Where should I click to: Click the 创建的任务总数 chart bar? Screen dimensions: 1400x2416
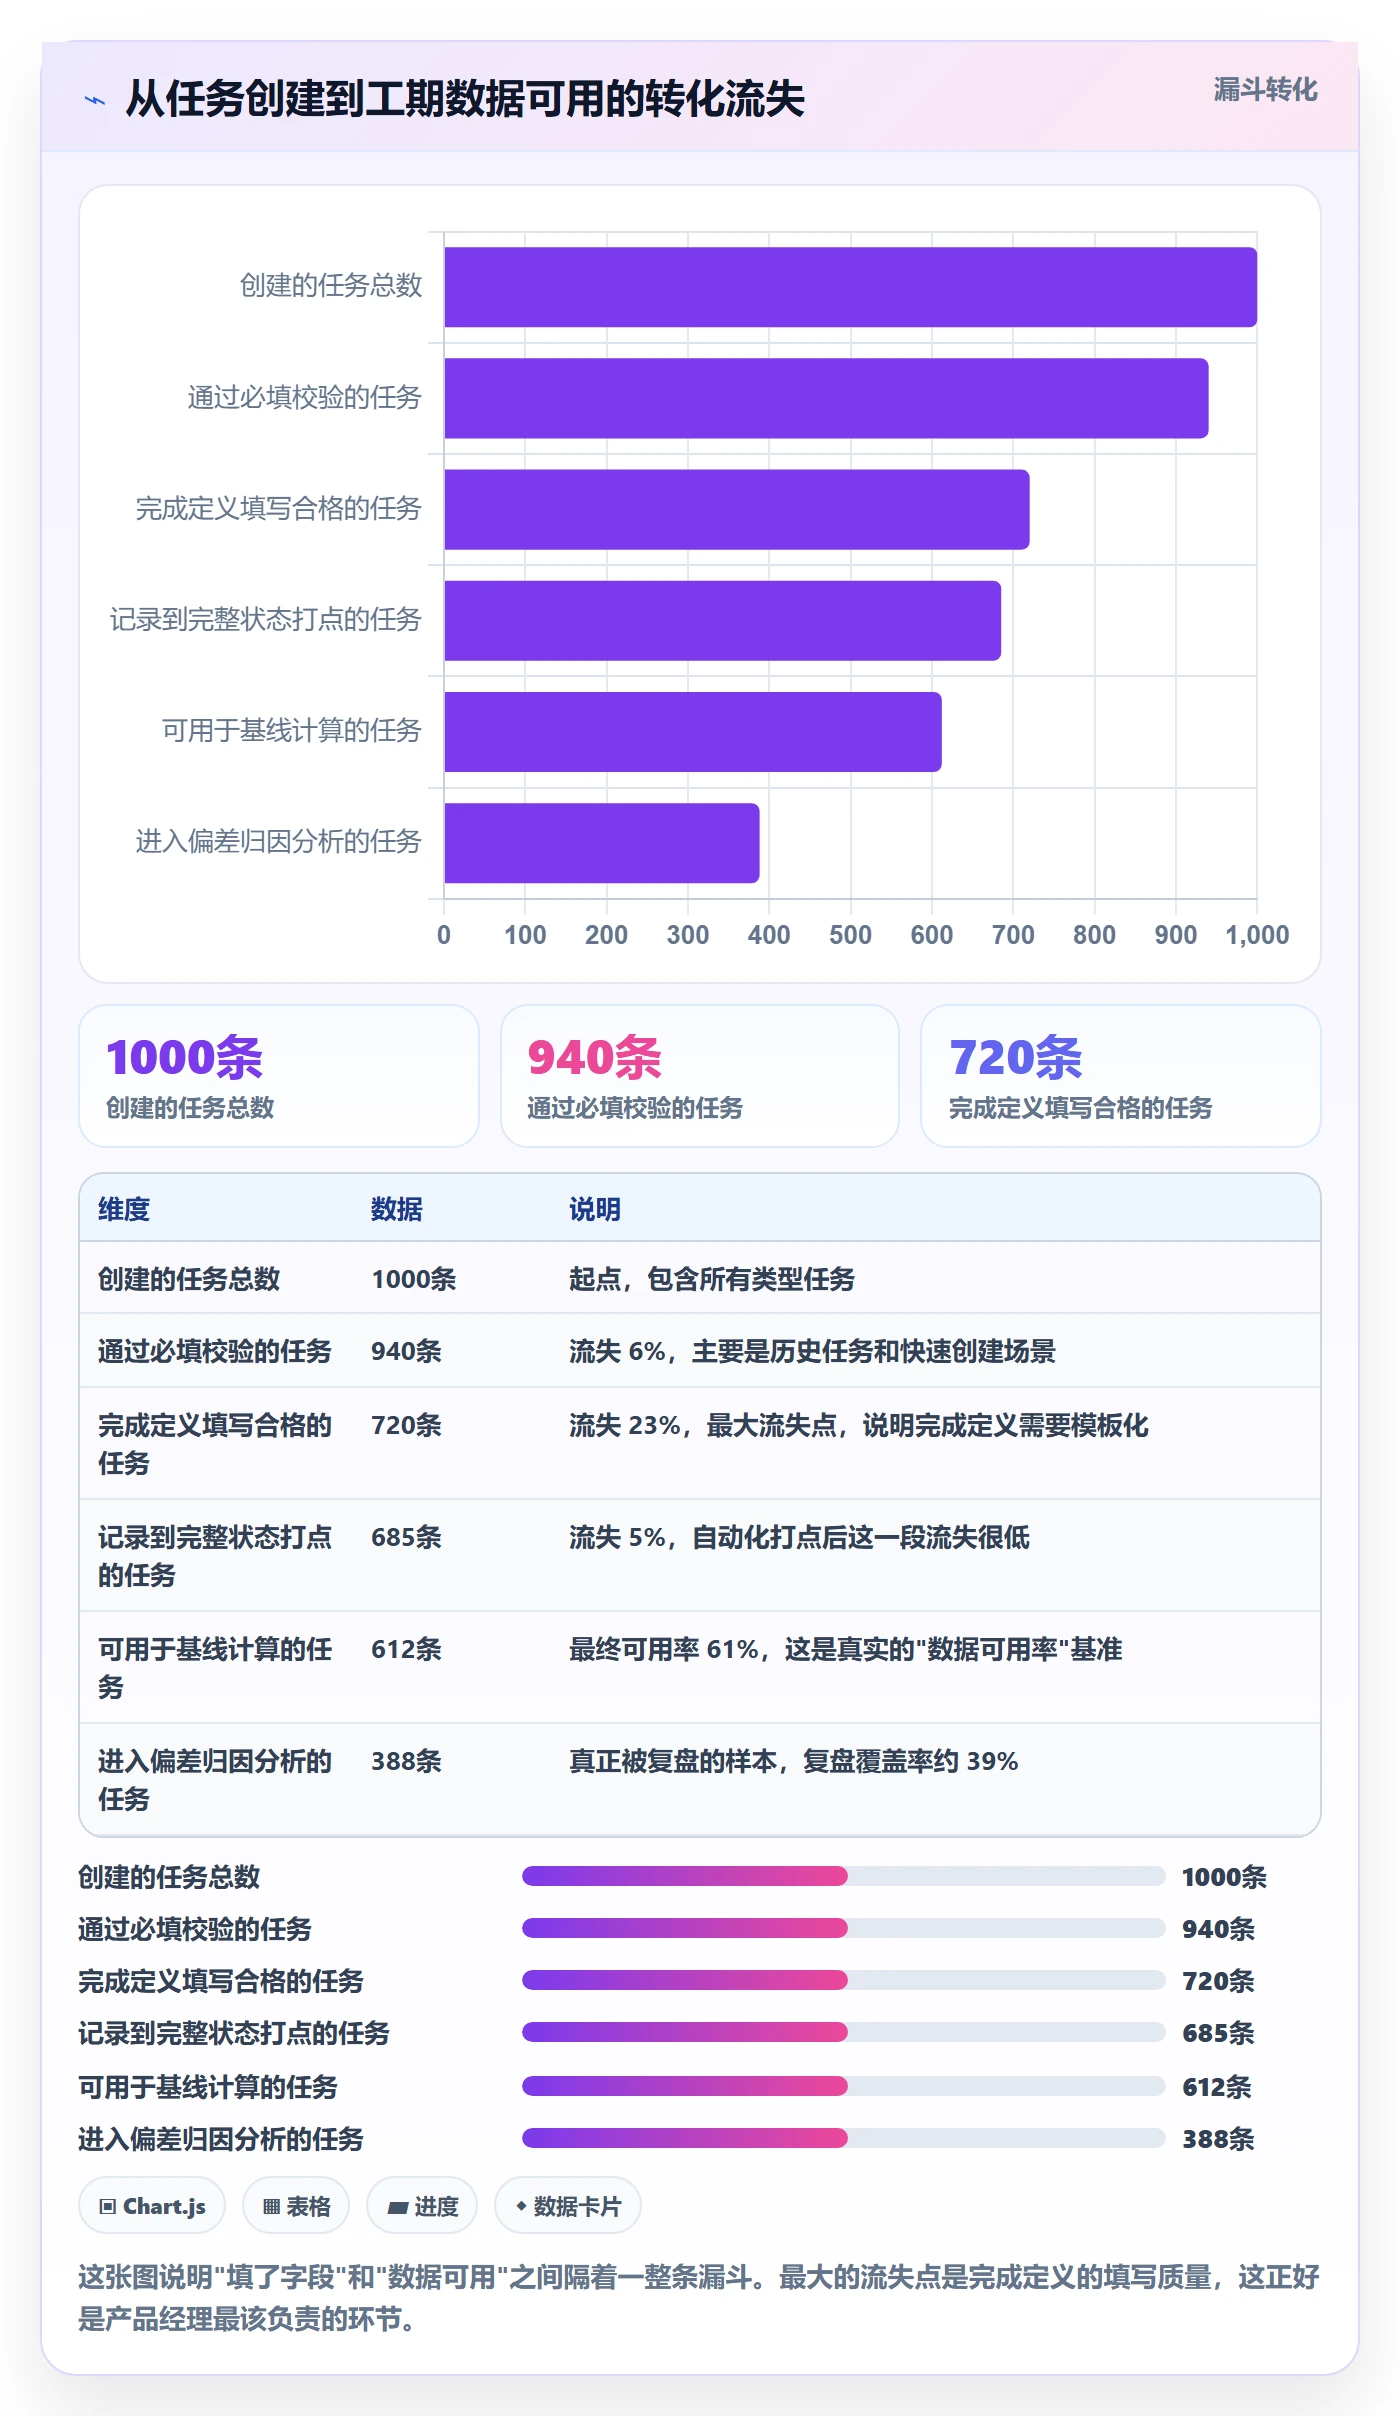tap(850, 287)
